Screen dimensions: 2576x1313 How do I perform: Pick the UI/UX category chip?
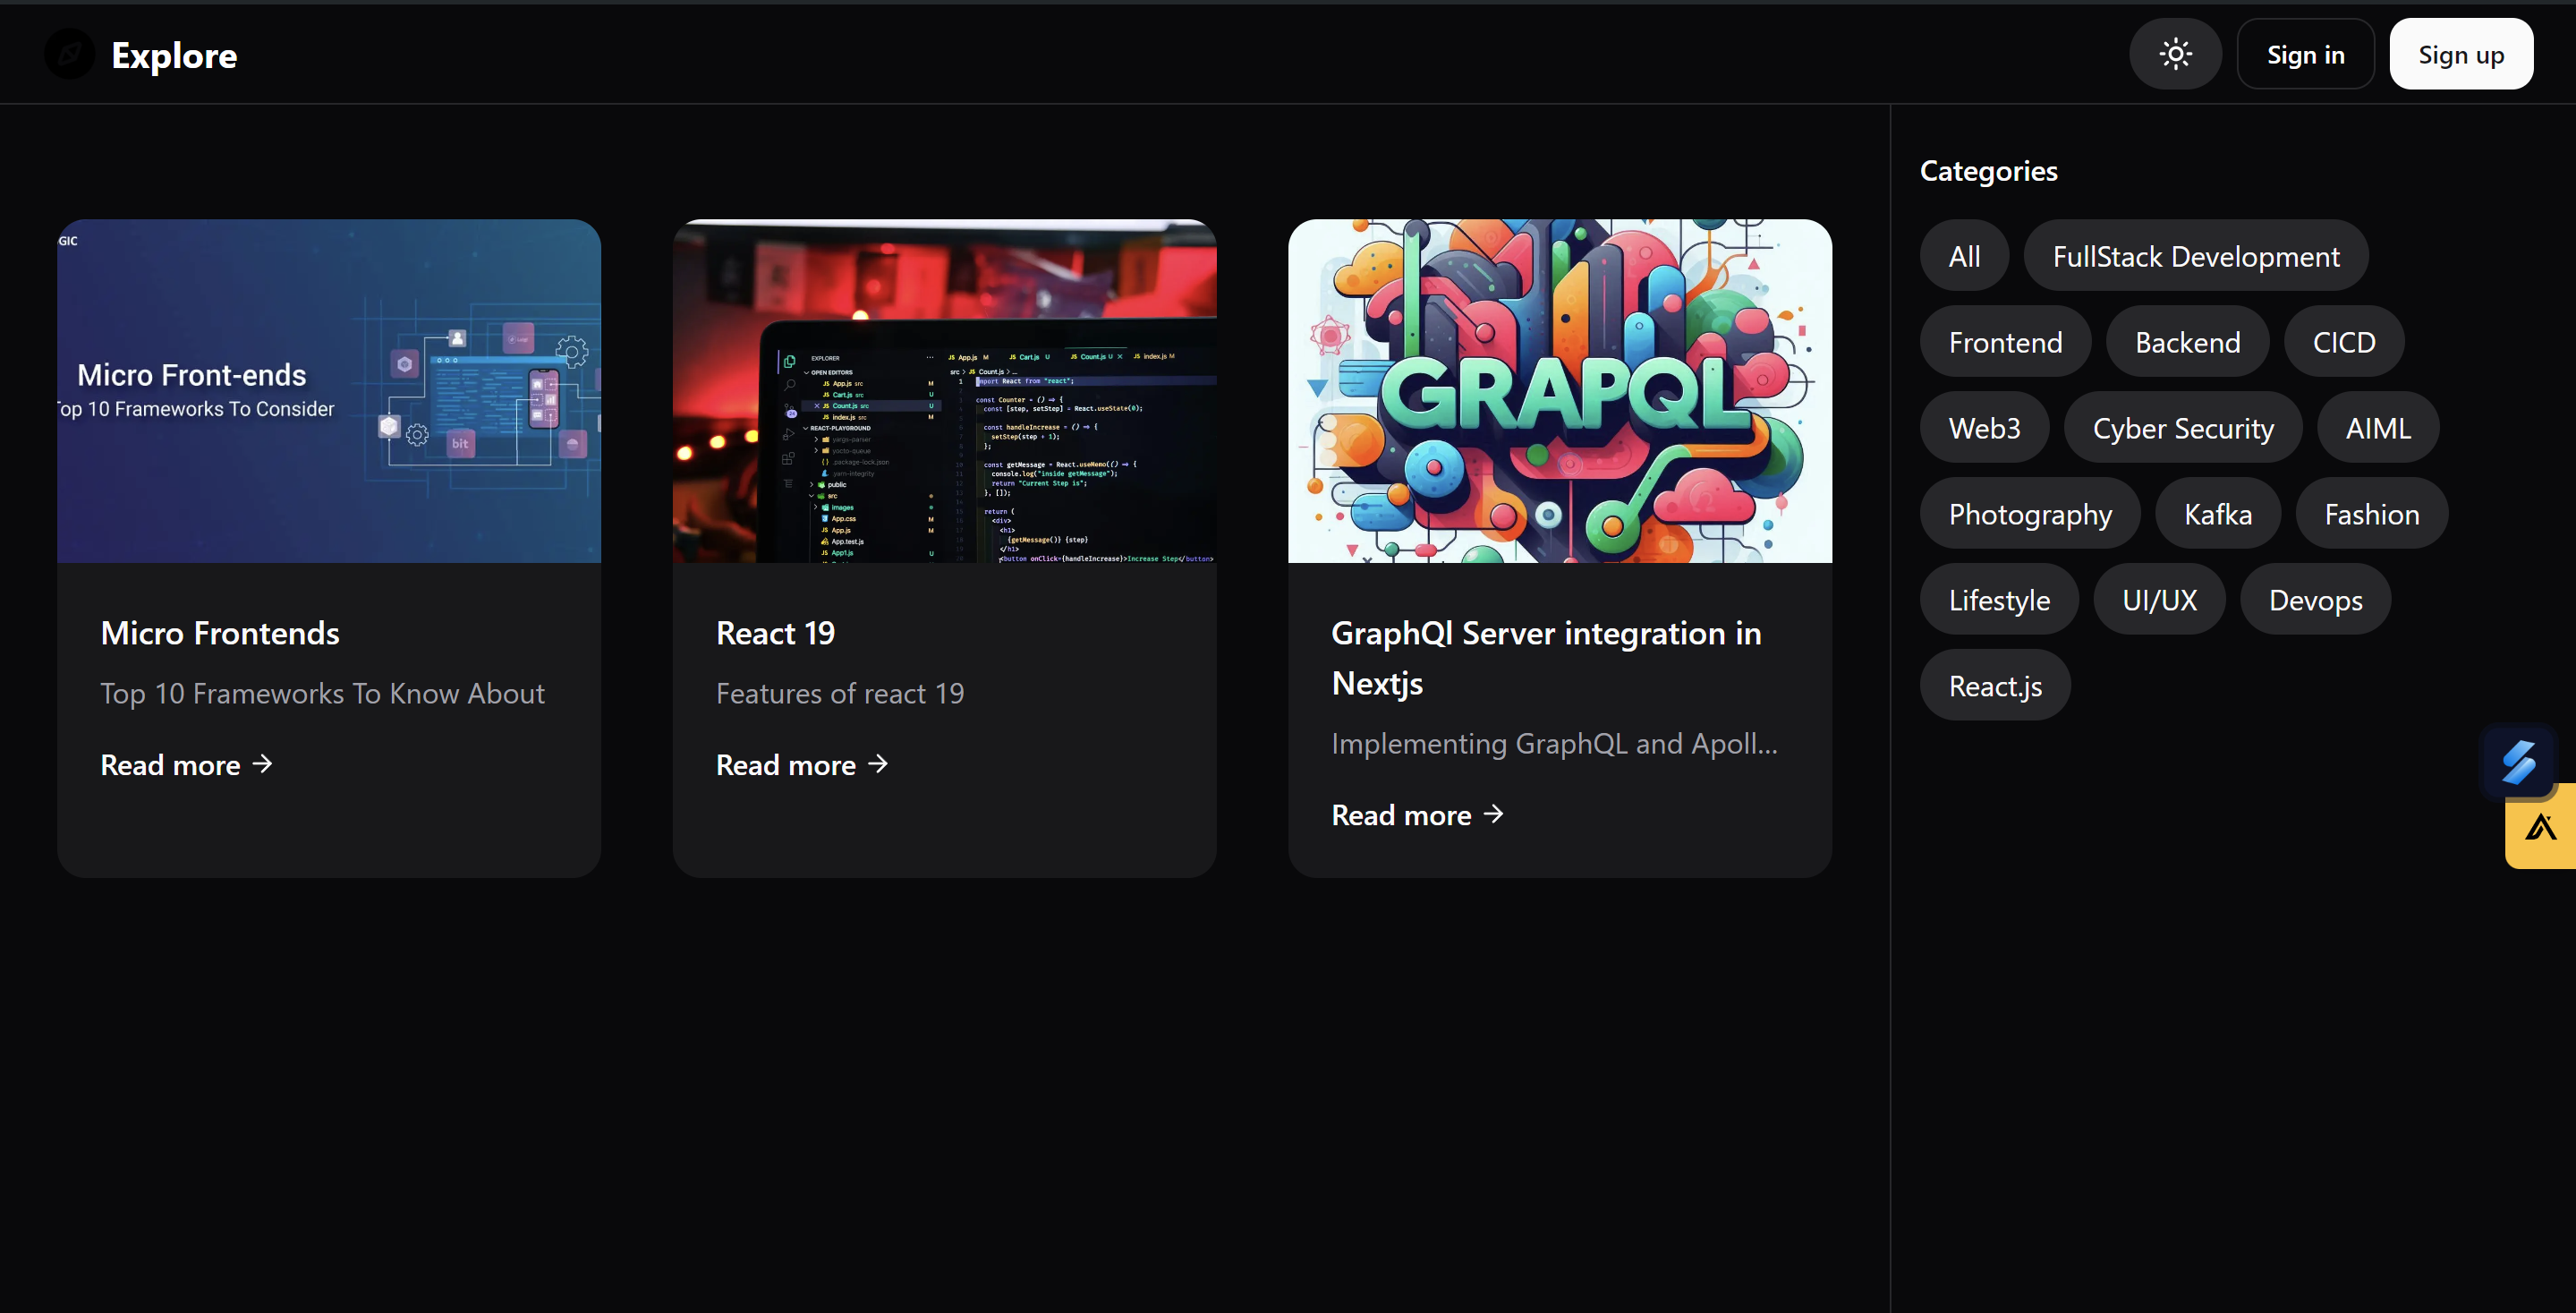coord(2159,601)
